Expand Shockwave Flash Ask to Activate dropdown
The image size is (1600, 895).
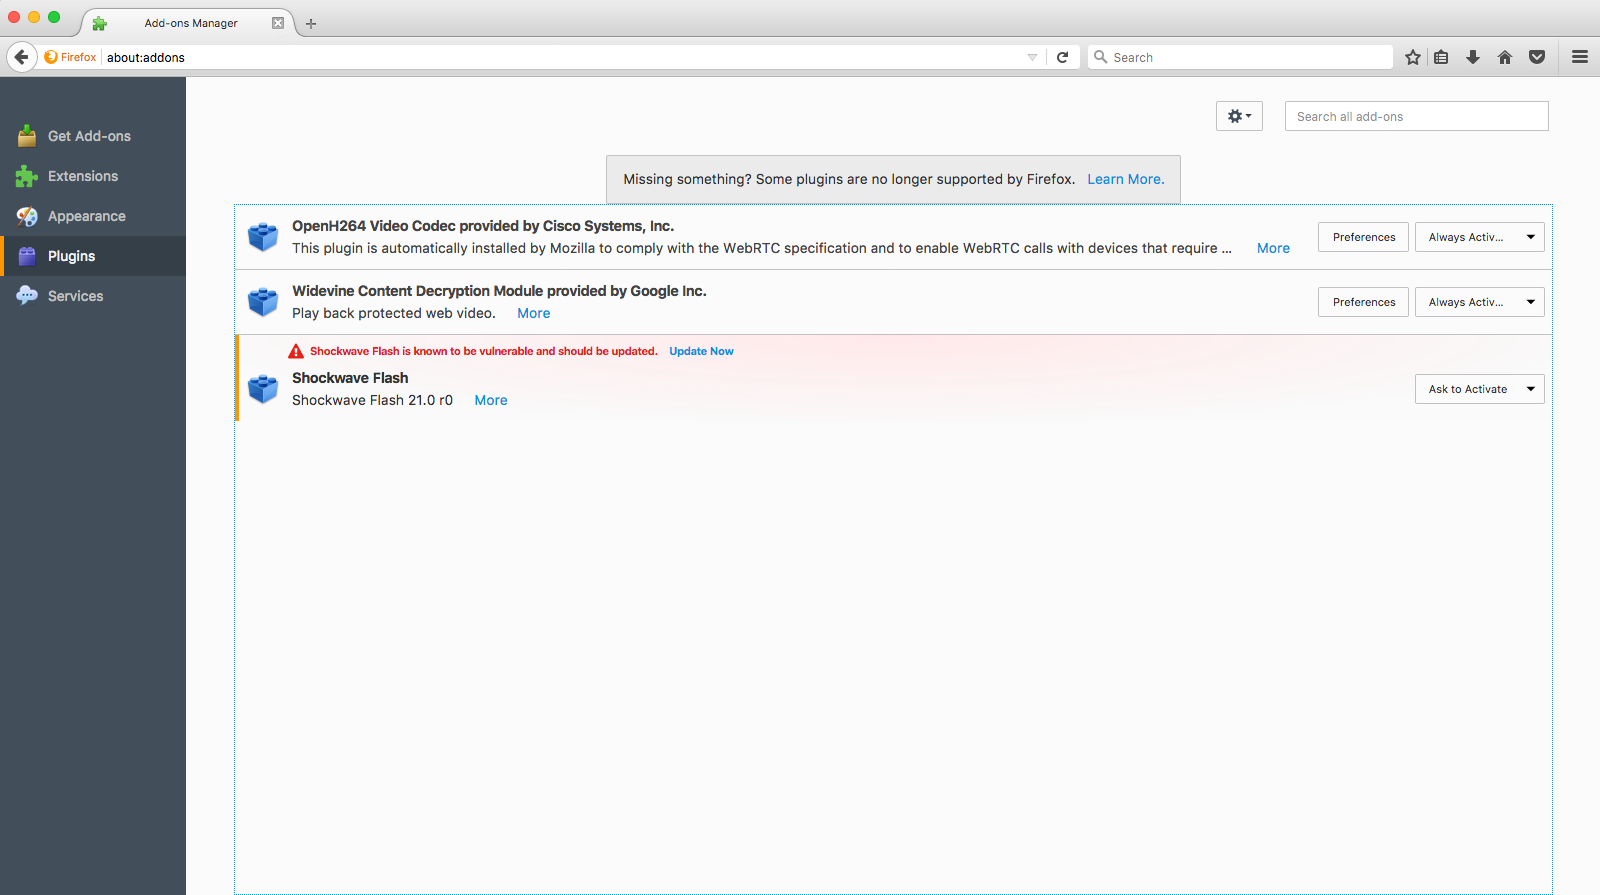(1479, 389)
